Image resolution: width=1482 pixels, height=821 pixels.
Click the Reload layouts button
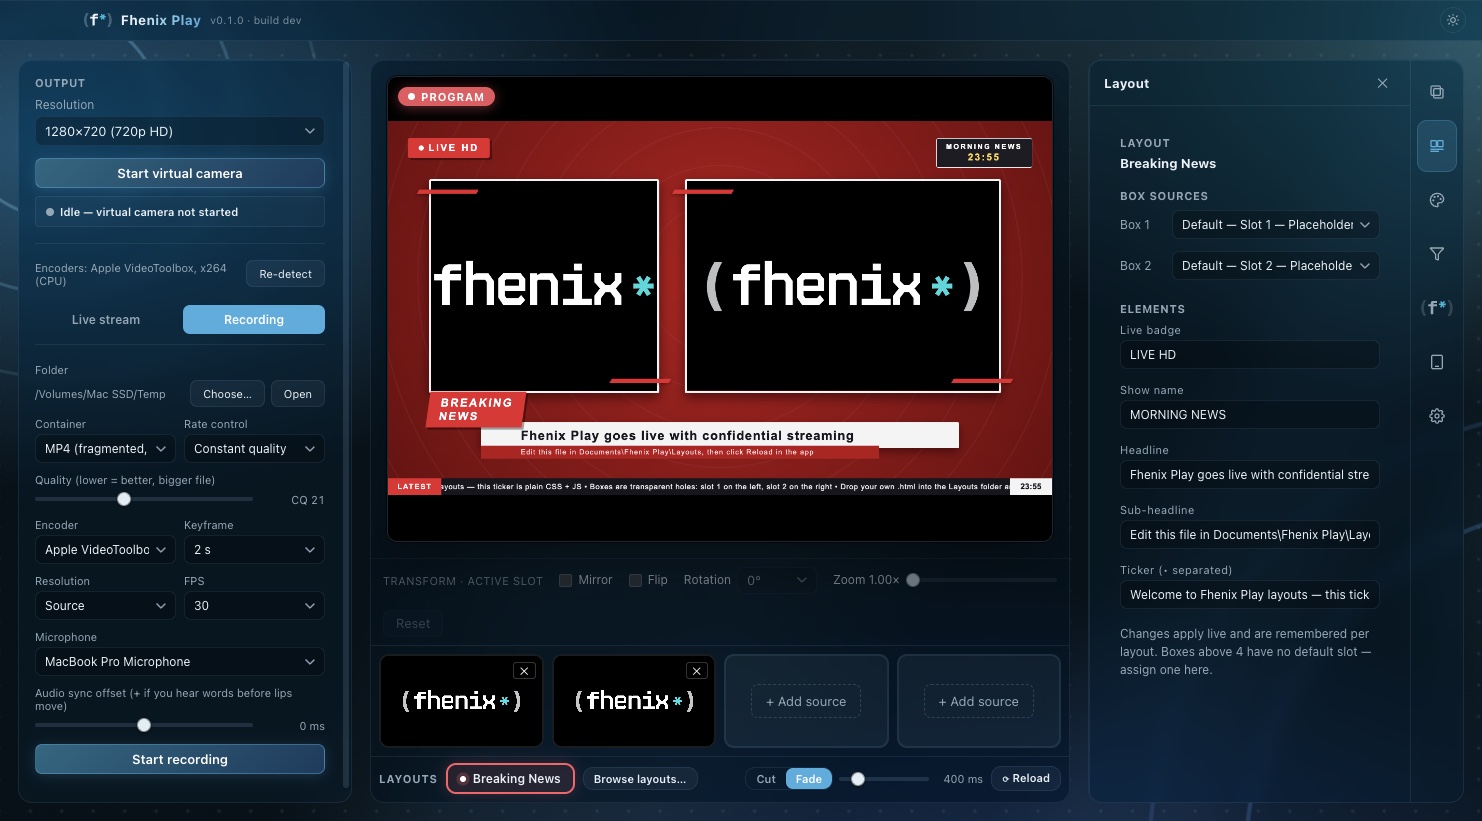click(1026, 779)
